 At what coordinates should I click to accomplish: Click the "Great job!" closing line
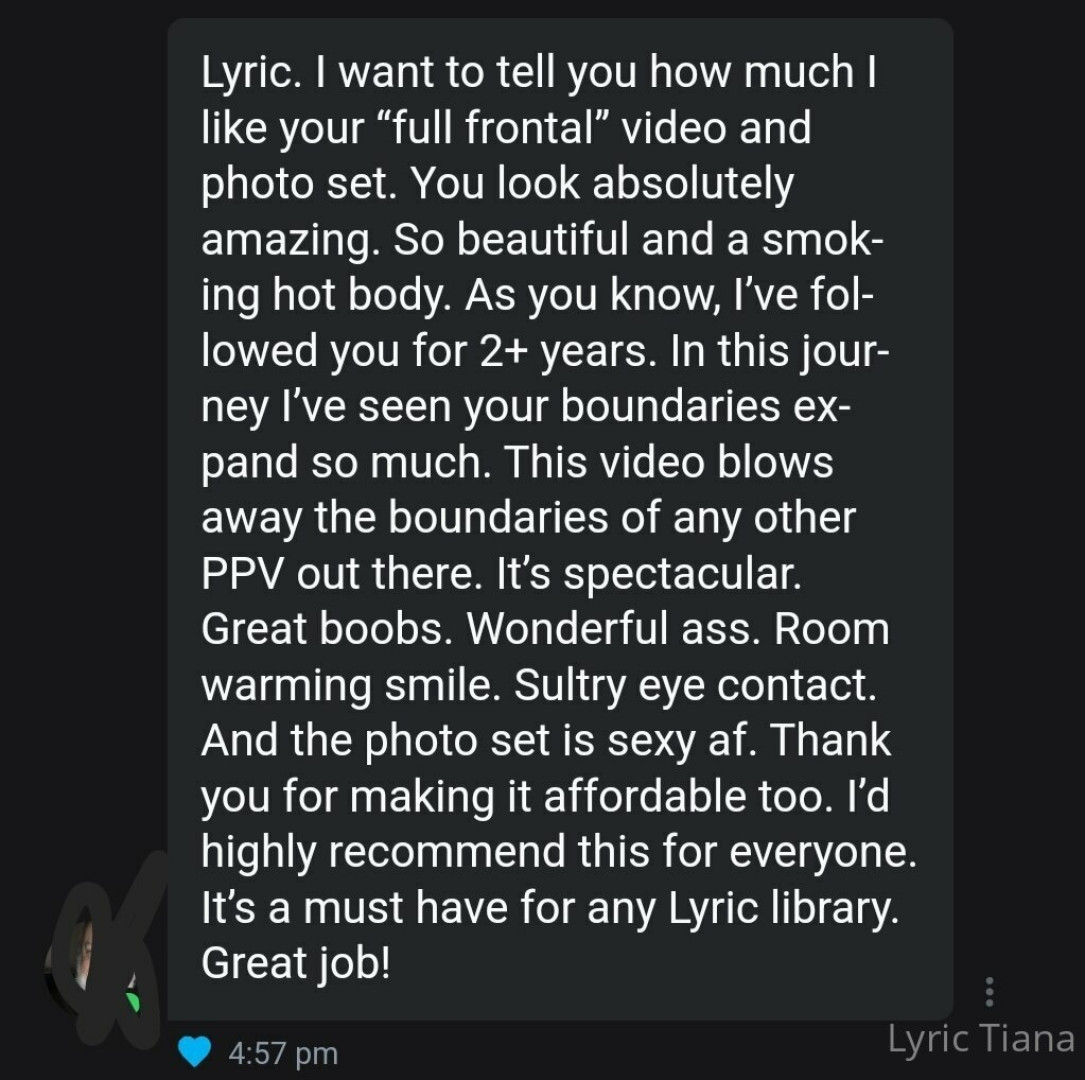pos(295,963)
